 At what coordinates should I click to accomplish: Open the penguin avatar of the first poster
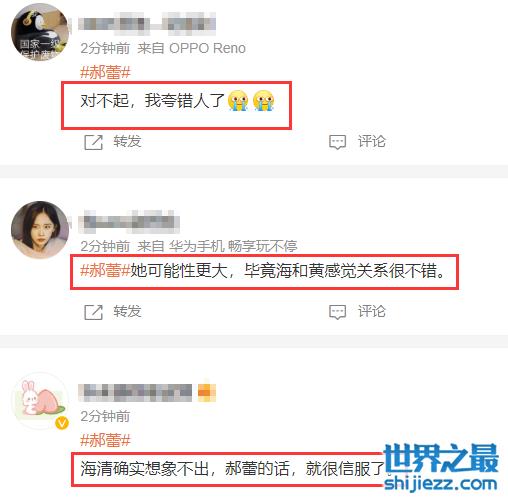coord(40,32)
